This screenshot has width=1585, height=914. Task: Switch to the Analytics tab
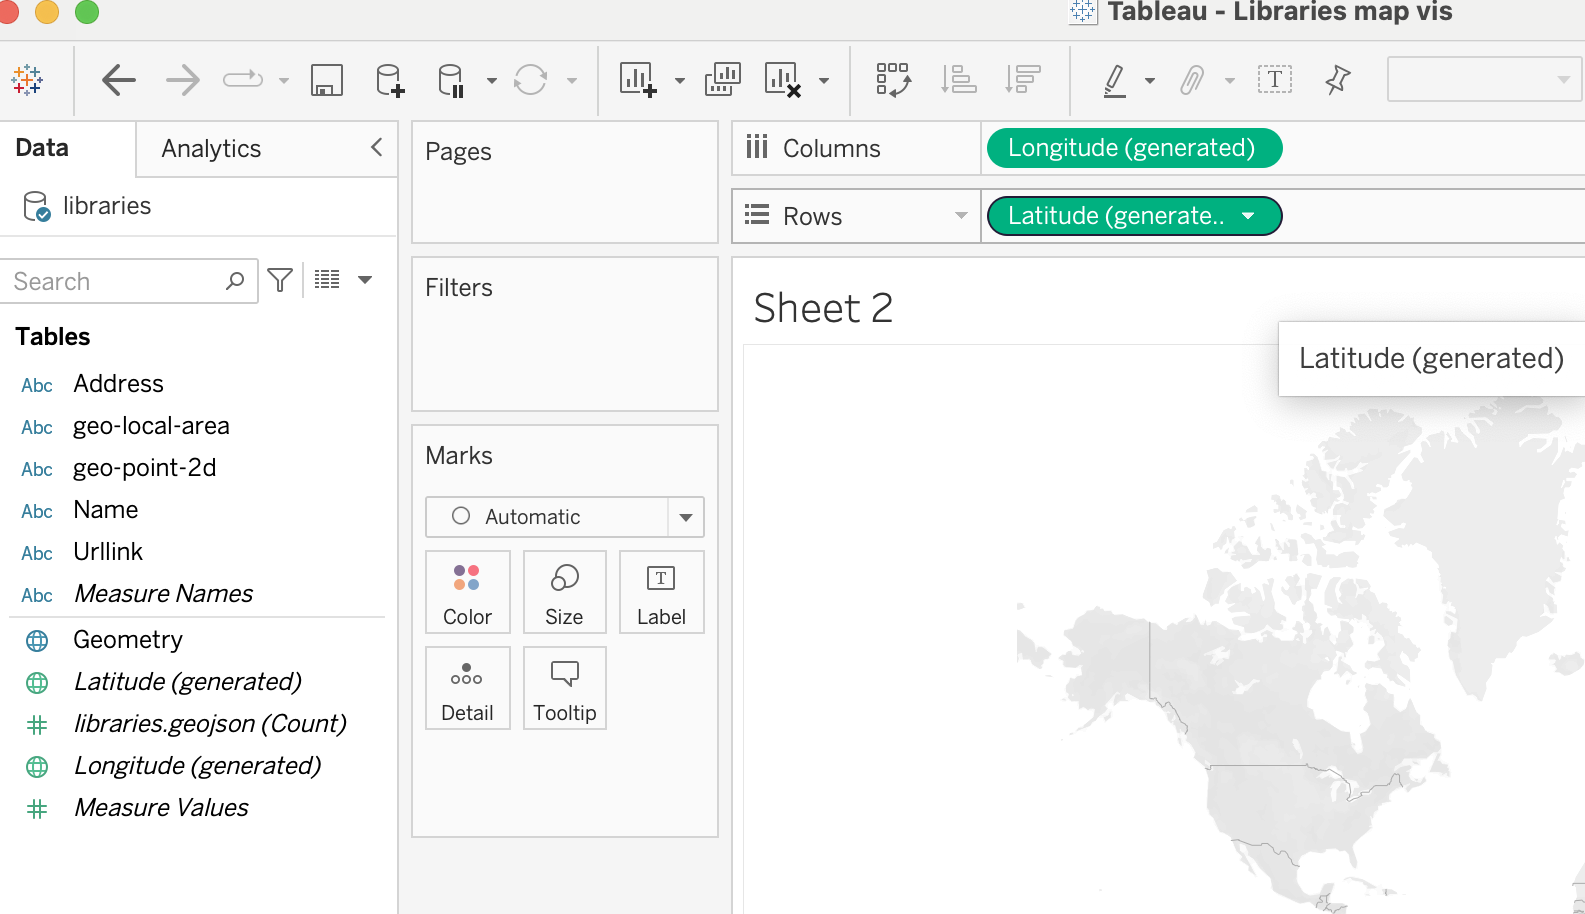(211, 149)
